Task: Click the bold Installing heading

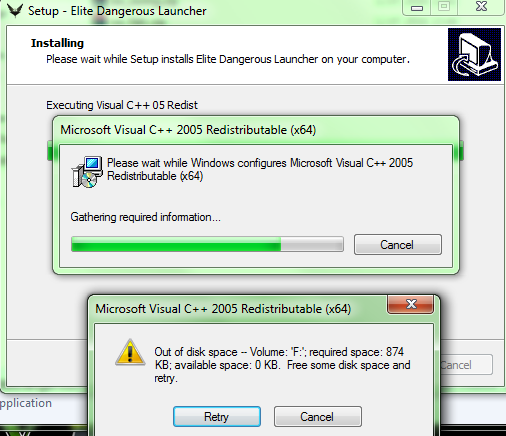Action: click(57, 43)
